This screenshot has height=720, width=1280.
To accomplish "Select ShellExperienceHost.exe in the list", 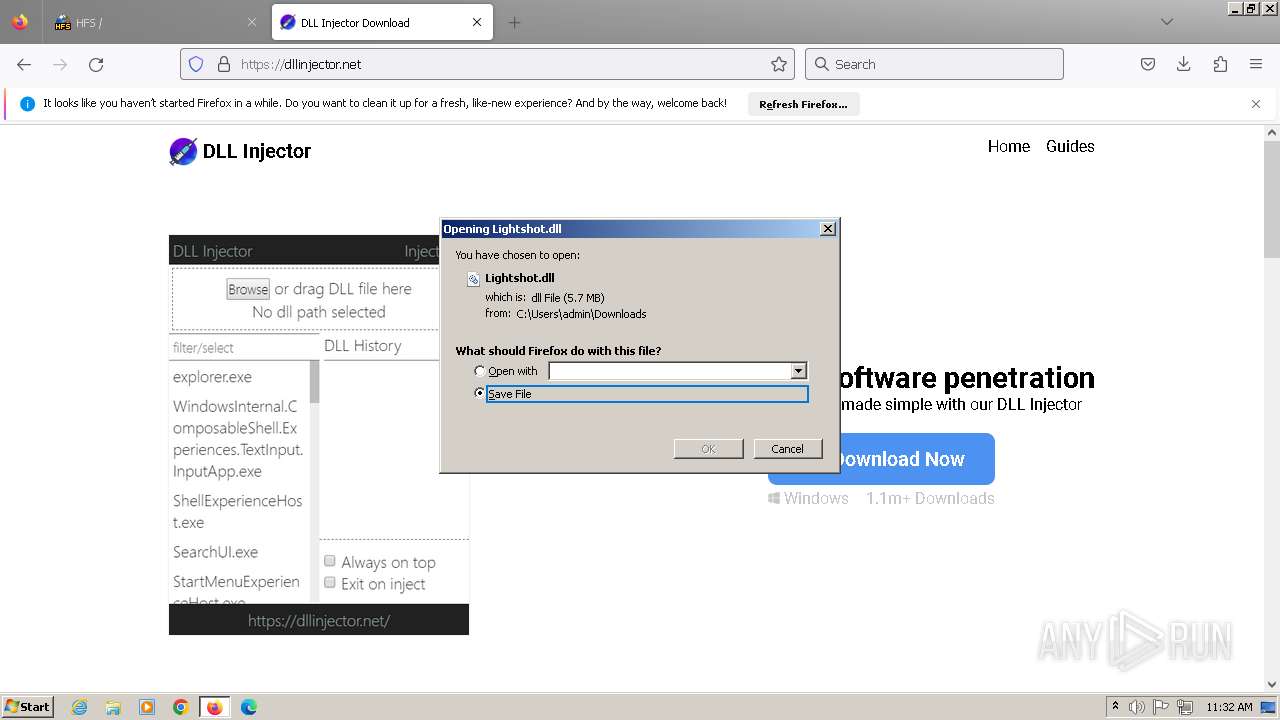I will pos(238,511).
